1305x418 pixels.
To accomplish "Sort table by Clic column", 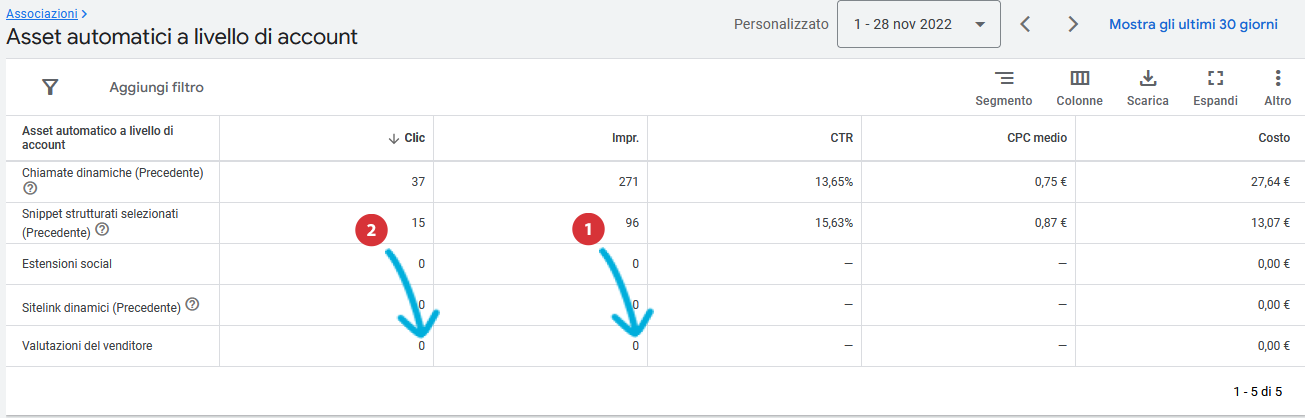I will pos(414,138).
